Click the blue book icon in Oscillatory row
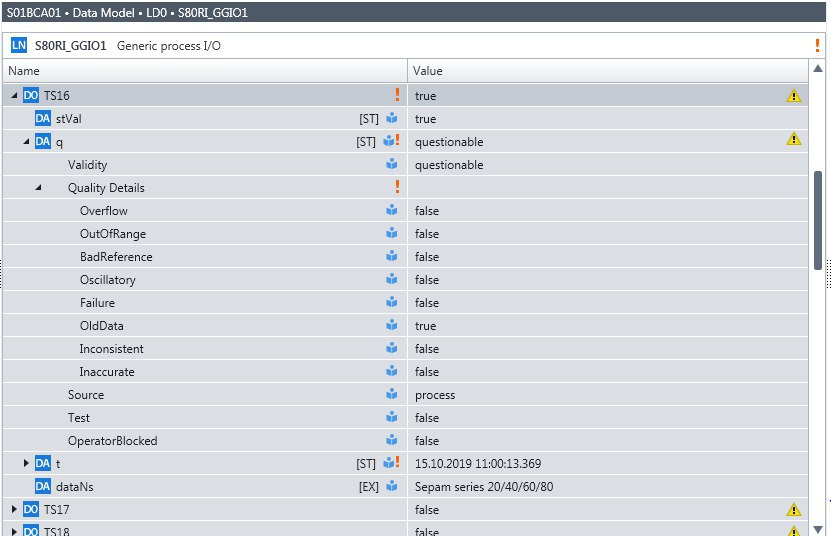Screen dimensions: 831x536 (392, 279)
